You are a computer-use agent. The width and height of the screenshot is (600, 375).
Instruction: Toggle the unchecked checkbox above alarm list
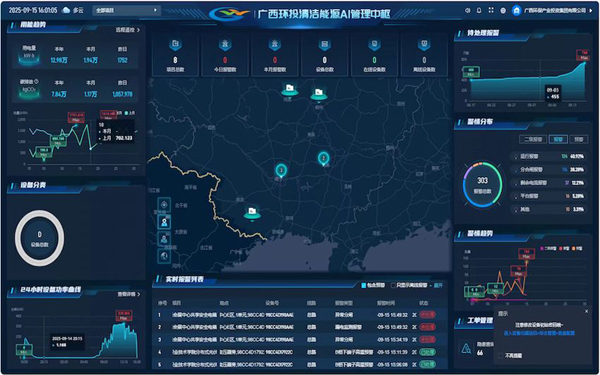(393, 285)
